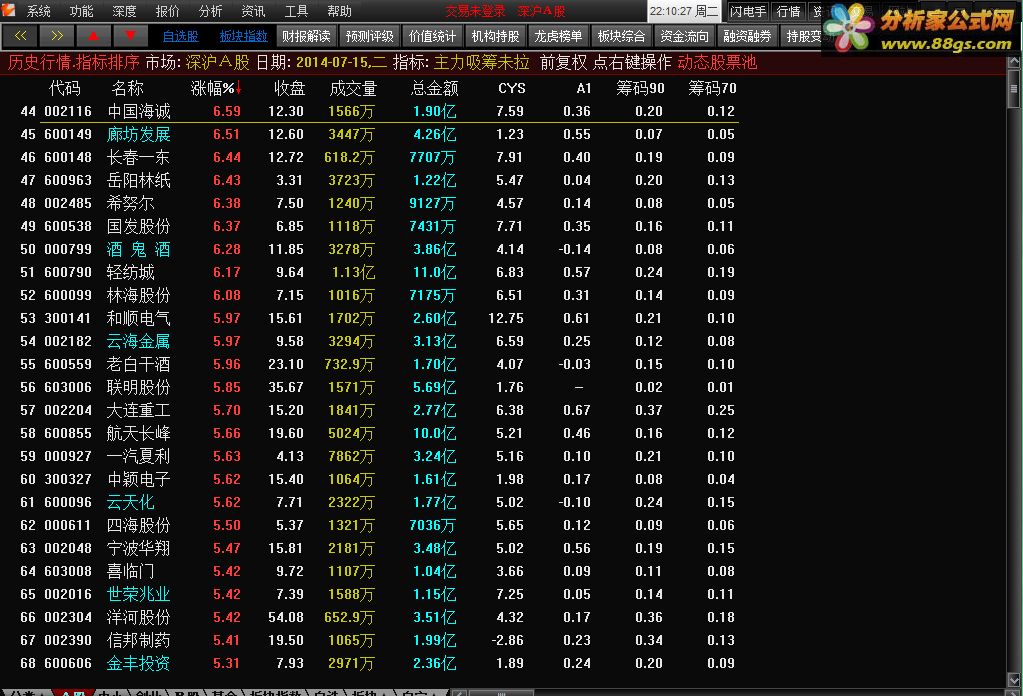Change the market selector 深沪A股

tap(217, 63)
